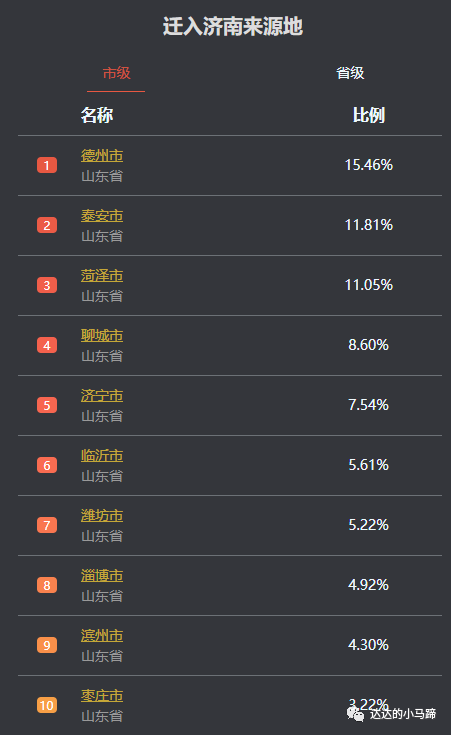Screen dimensions: 451x735
Task: Click the rank 1 badge icon
Action: pos(47,165)
